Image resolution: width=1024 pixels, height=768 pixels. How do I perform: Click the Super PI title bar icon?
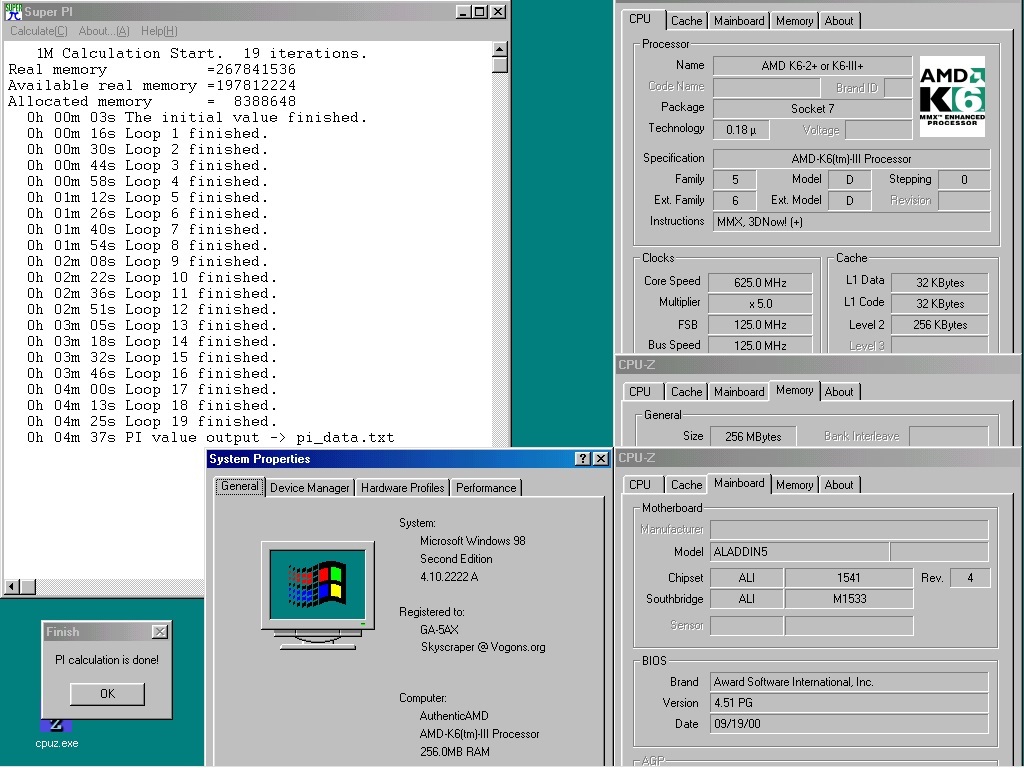click(13, 12)
